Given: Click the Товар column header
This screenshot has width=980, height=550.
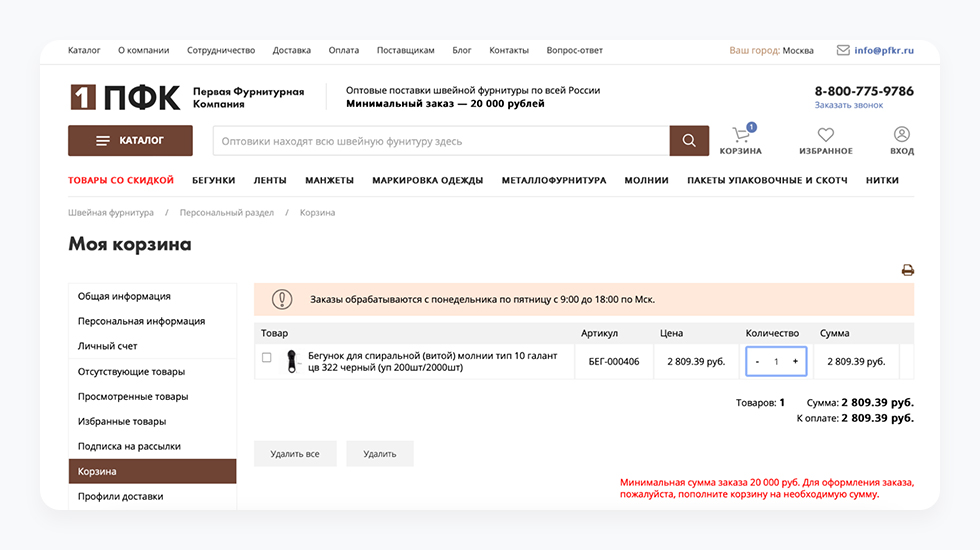Looking at the screenshot, I should coord(274,333).
